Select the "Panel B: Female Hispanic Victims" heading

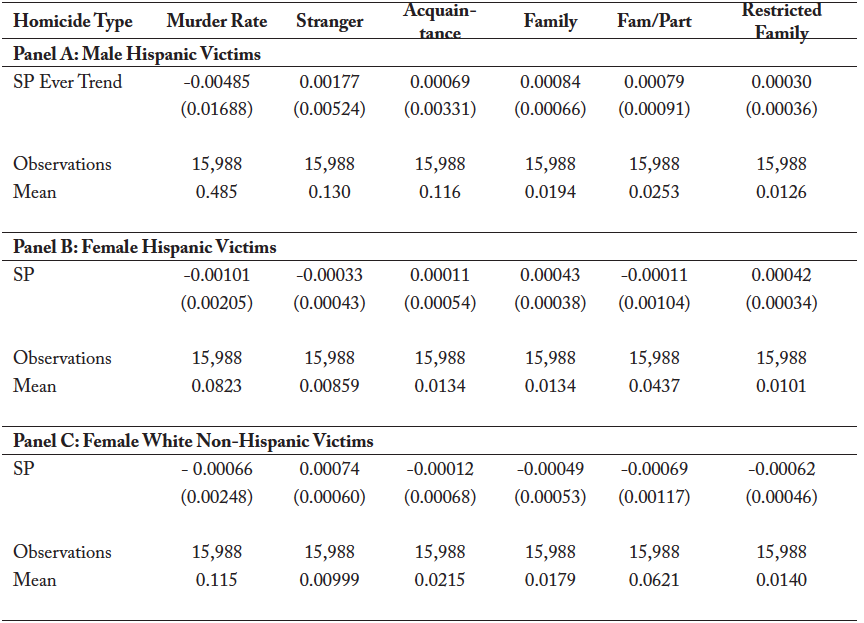pos(145,247)
